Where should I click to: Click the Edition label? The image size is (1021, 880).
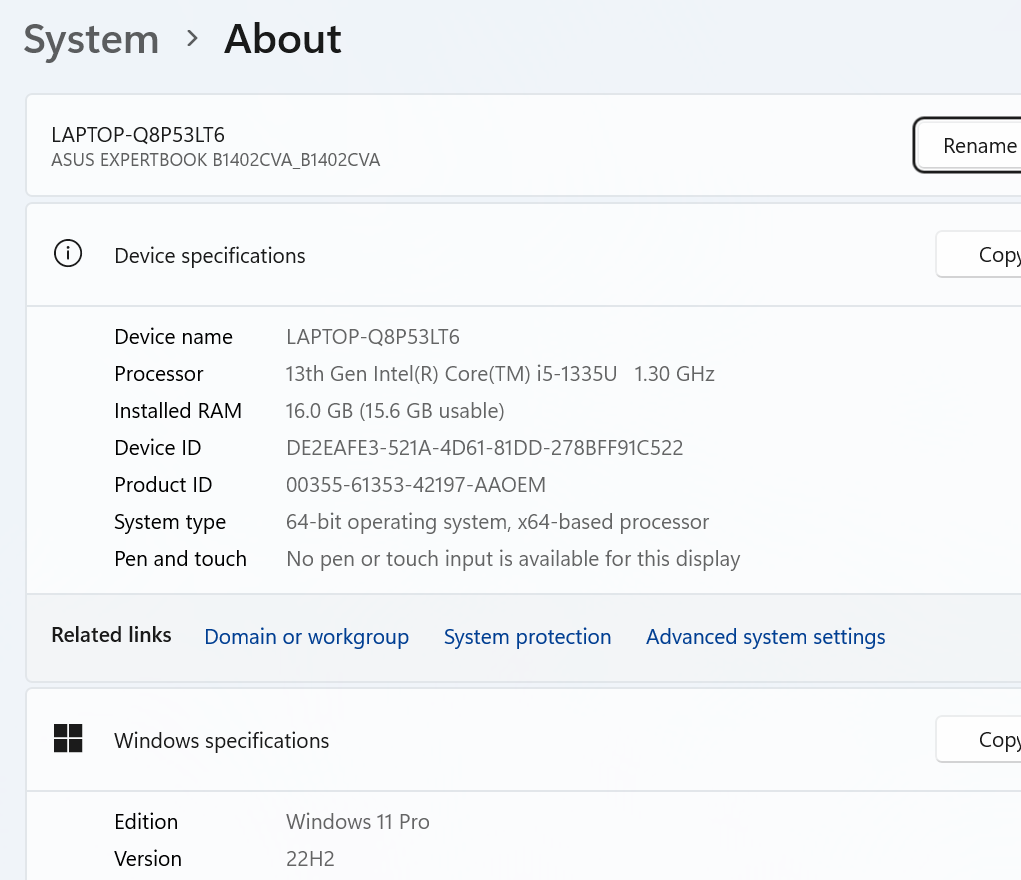point(146,822)
